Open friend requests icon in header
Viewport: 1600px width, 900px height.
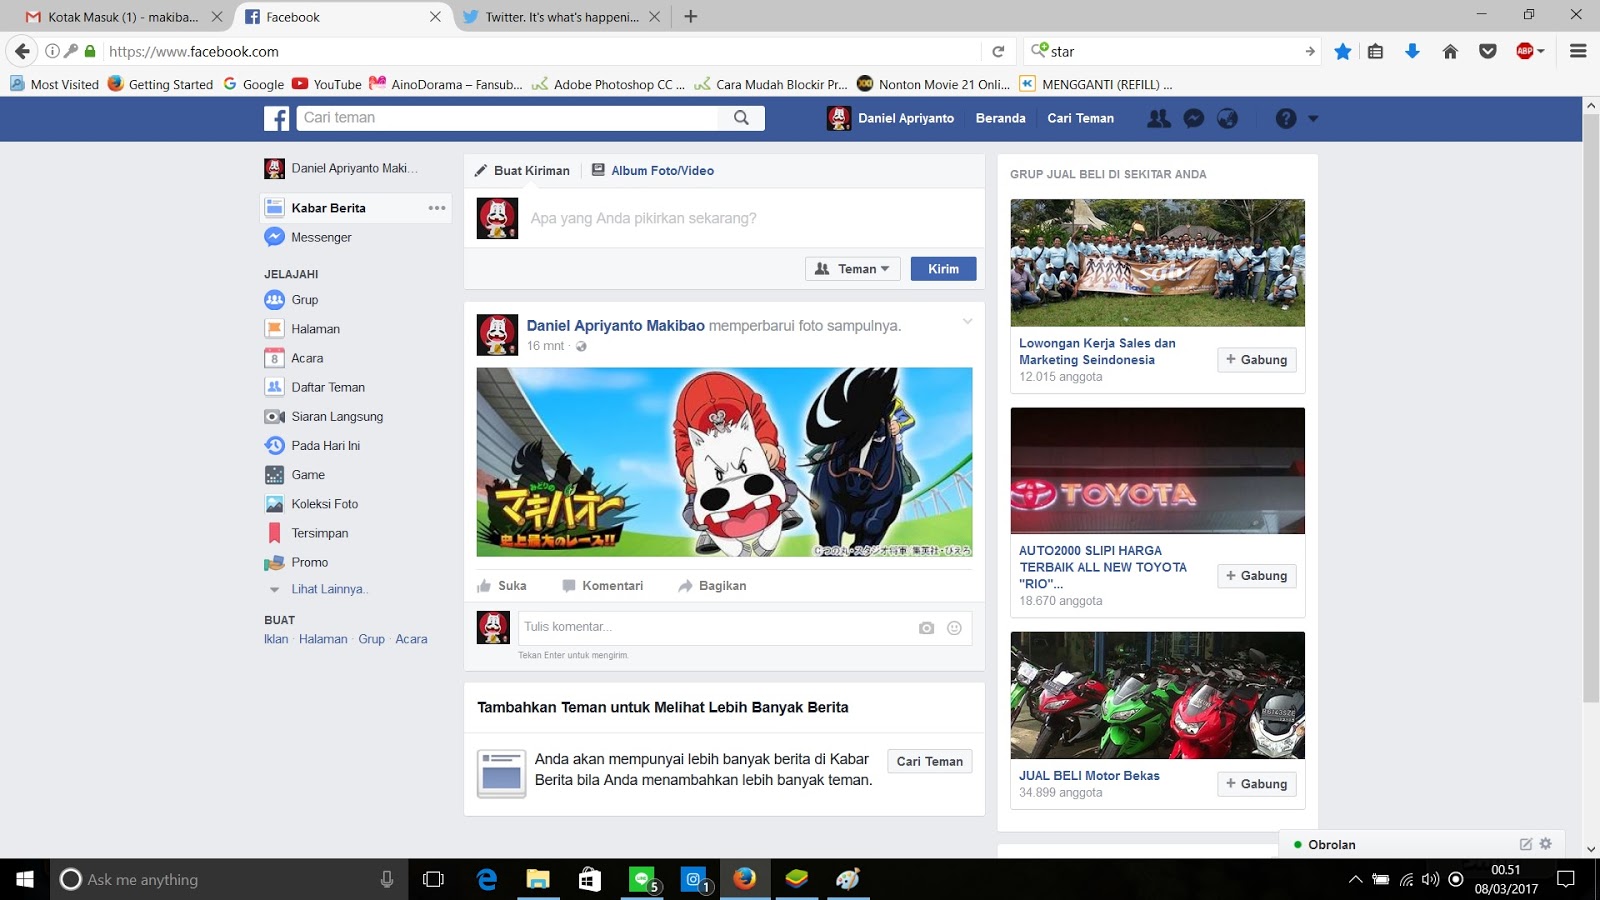(1159, 118)
